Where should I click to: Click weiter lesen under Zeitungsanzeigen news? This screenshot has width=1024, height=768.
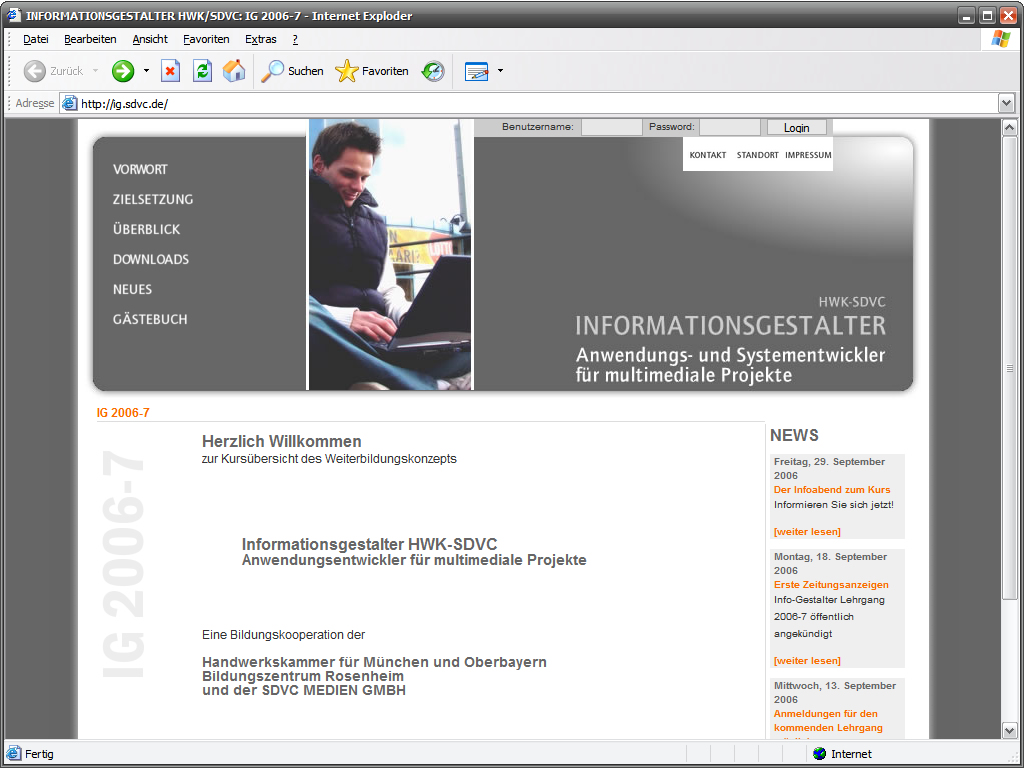[807, 661]
